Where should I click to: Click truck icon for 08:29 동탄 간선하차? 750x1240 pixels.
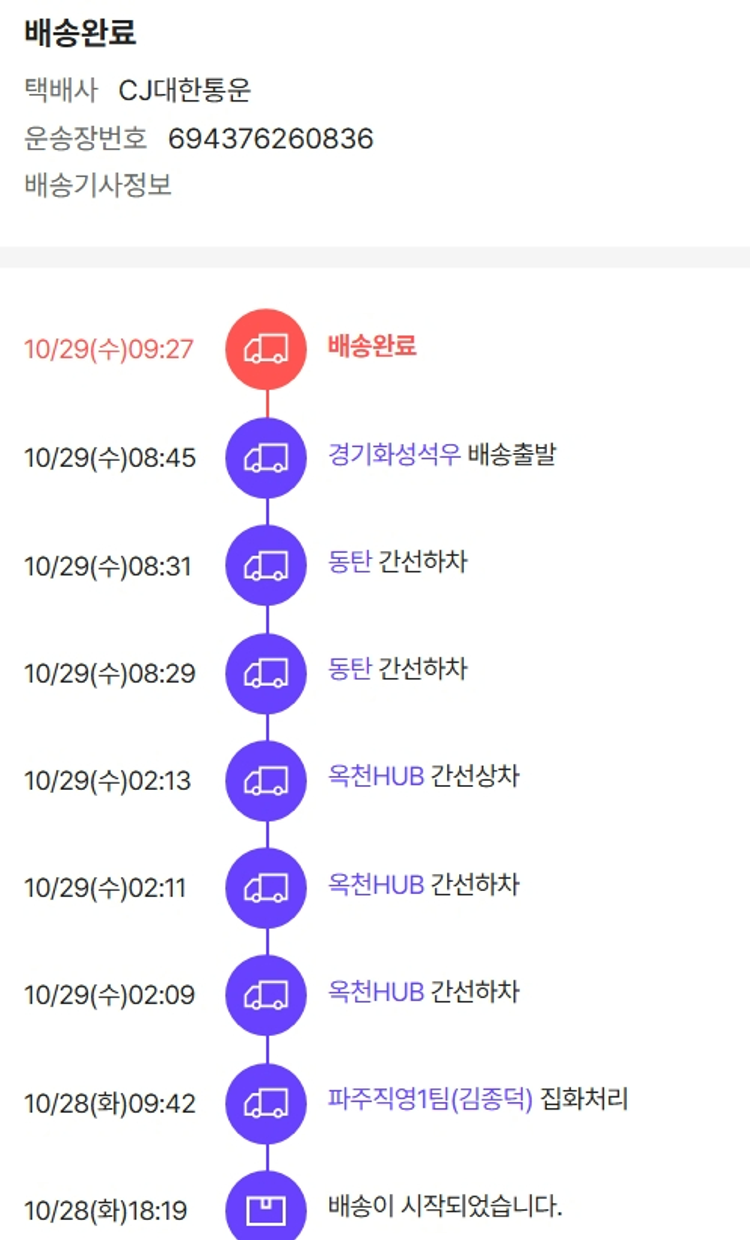point(266,673)
